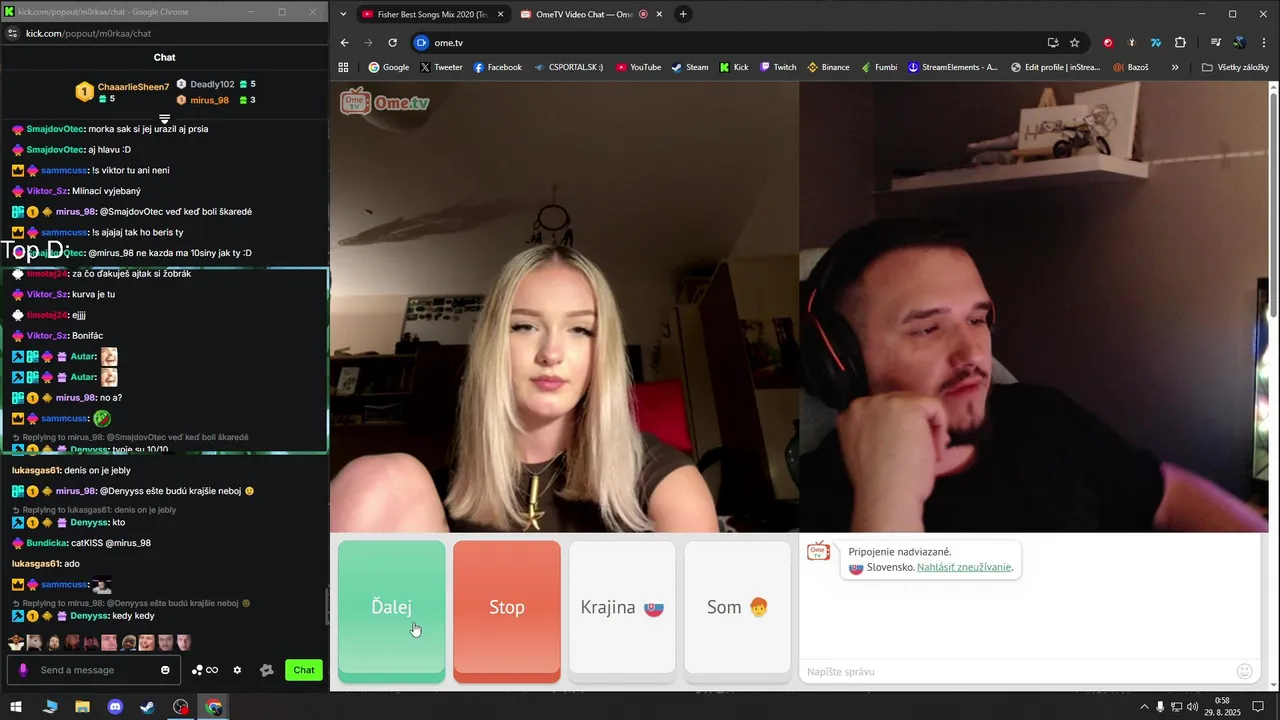Open the Chrome three-dot menu
1280x720 pixels.
point(1264,43)
